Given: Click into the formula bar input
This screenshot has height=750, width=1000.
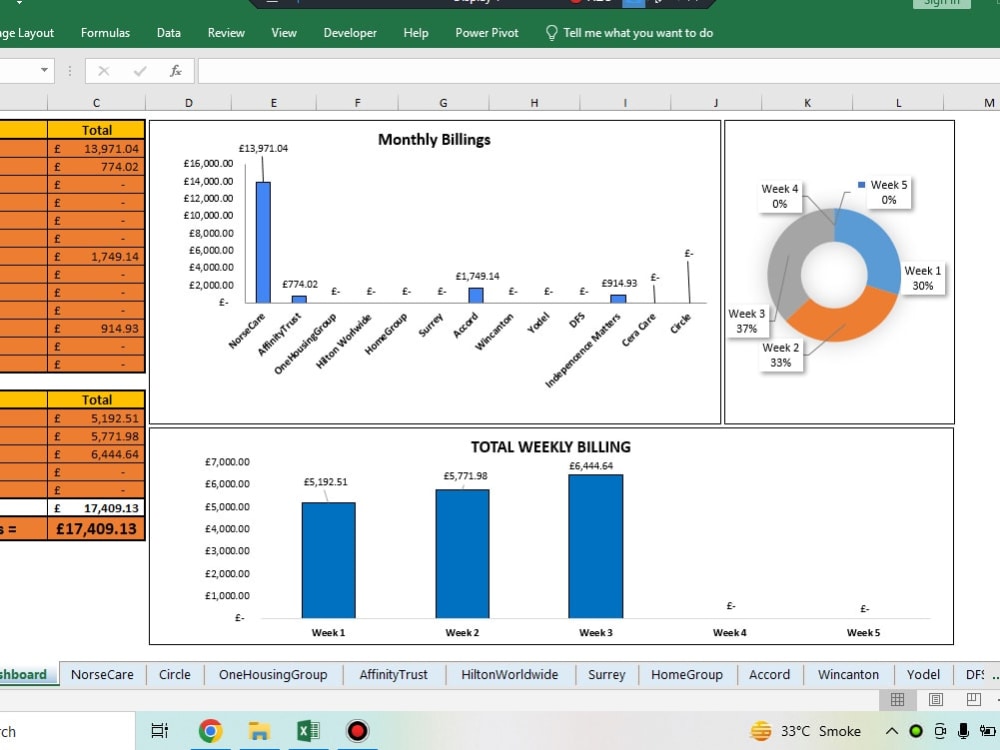Looking at the screenshot, I should click(x=599, y=71).
